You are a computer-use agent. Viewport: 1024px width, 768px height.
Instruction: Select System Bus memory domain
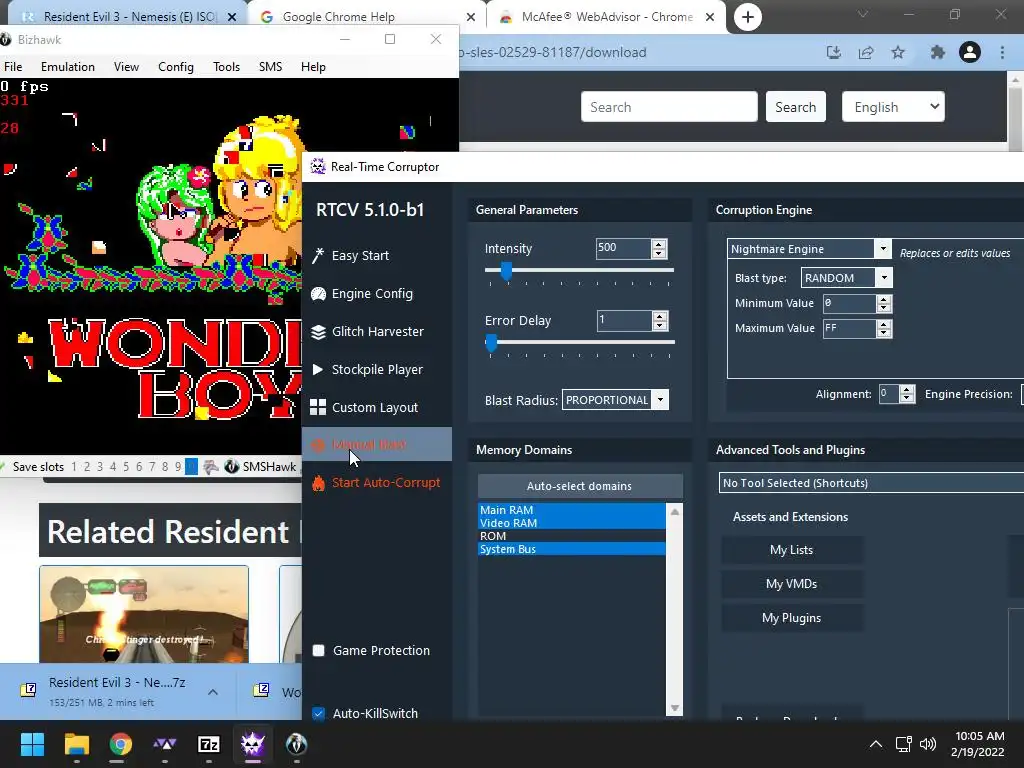pyautogui.click(x=571, y=549)
